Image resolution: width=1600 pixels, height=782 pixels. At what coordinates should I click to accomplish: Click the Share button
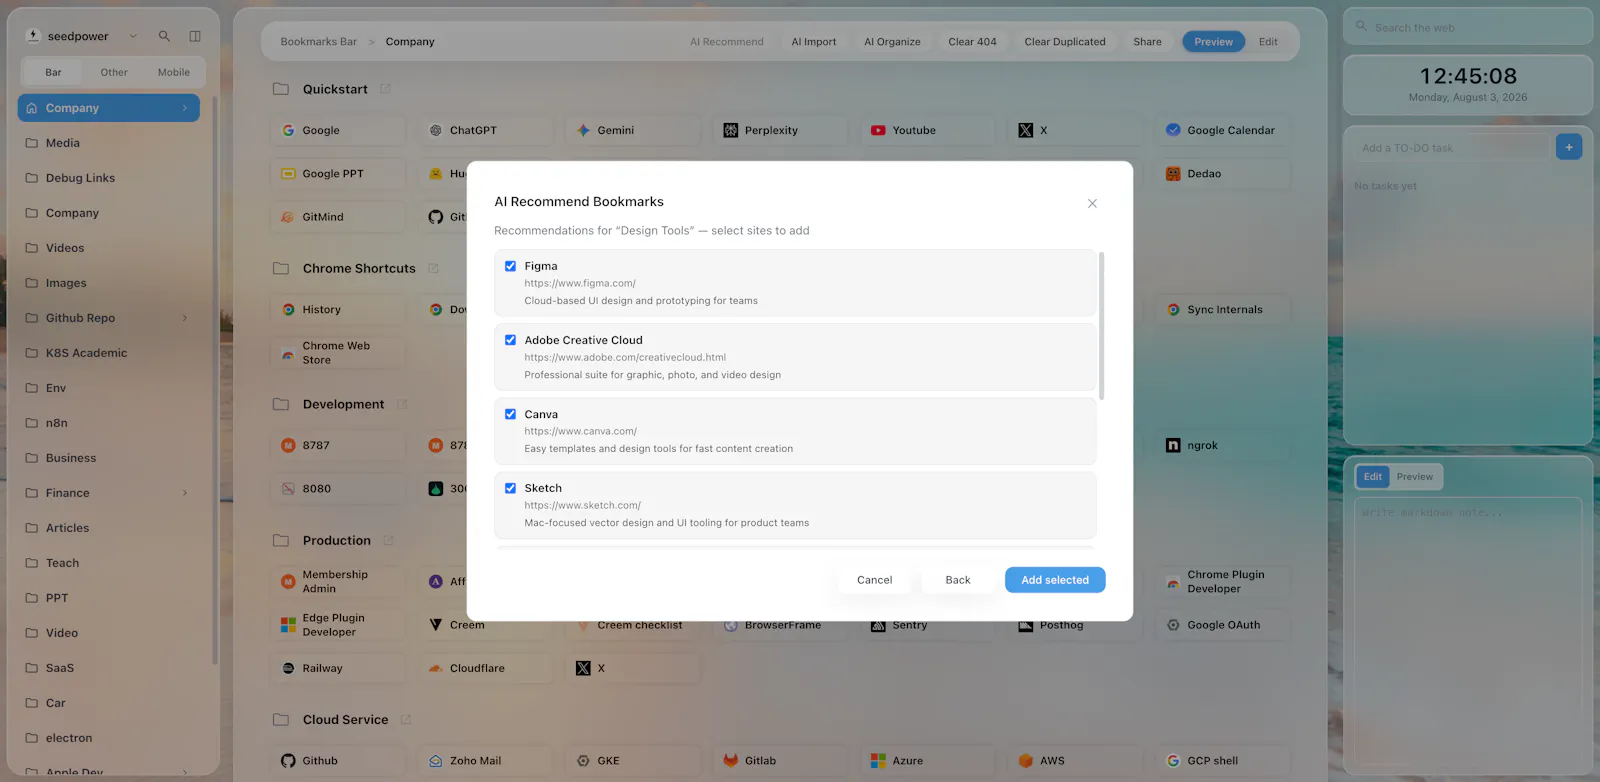tap(1147, 42)
